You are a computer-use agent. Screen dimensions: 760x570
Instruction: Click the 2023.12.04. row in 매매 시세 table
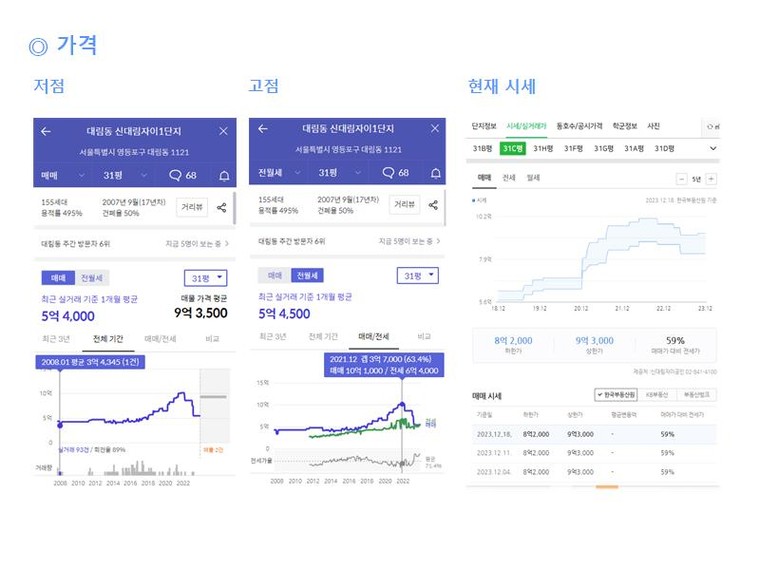594,472
